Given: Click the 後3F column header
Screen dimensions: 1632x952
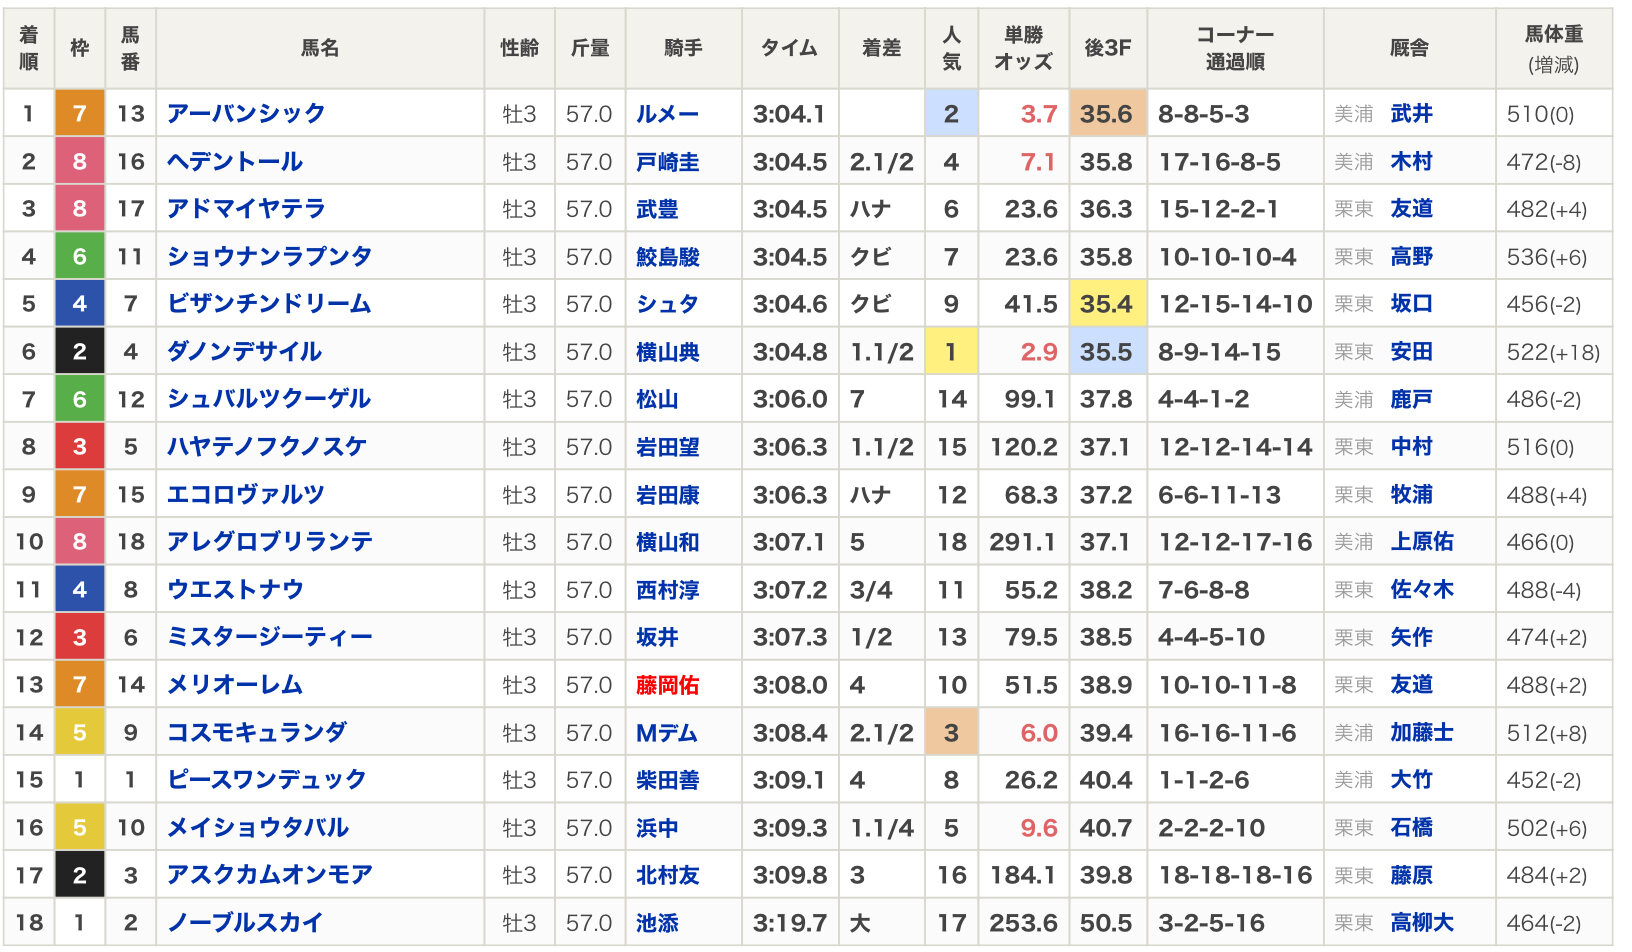Looking at the screenshot, I should pos(1107,48).
